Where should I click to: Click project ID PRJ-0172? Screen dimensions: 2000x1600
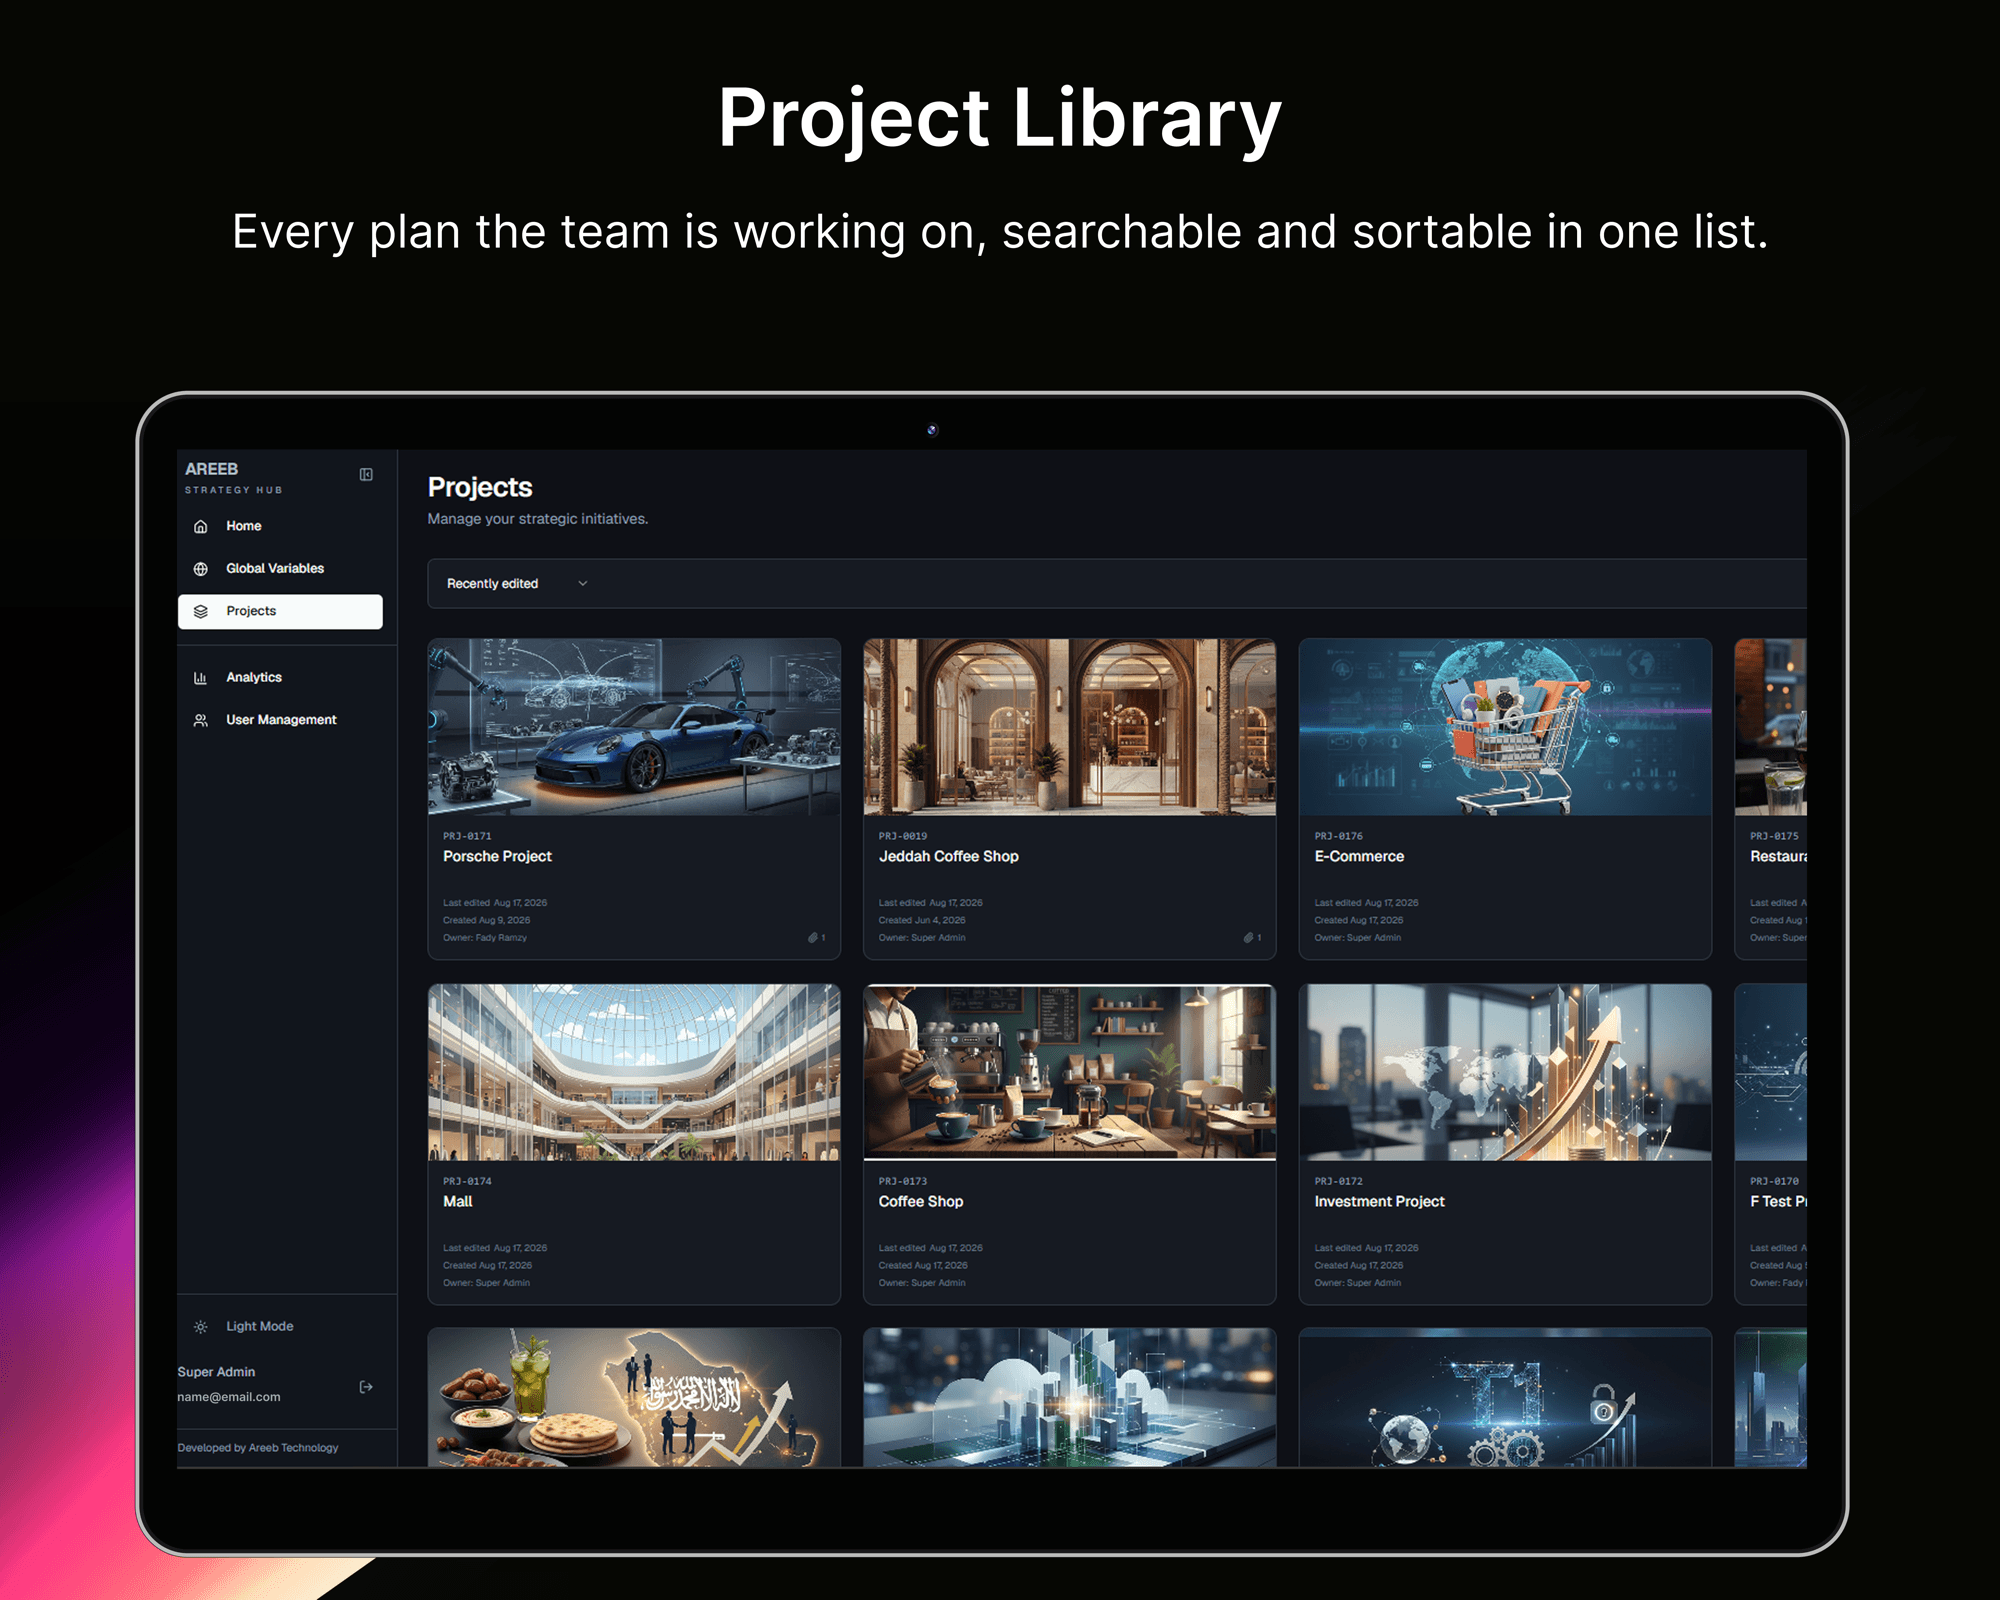coord(1338,1181)
